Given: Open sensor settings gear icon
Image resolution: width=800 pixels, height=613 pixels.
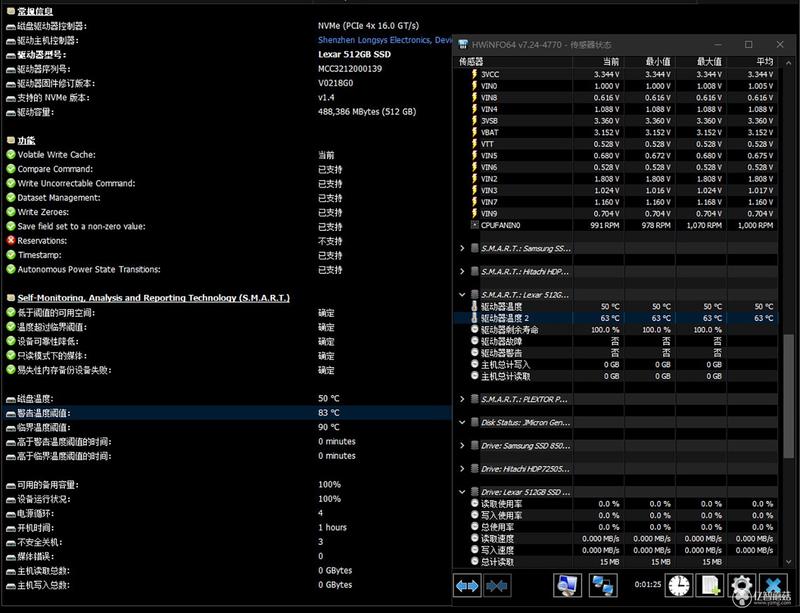Looking at the screenshot, I should (742, 585).
